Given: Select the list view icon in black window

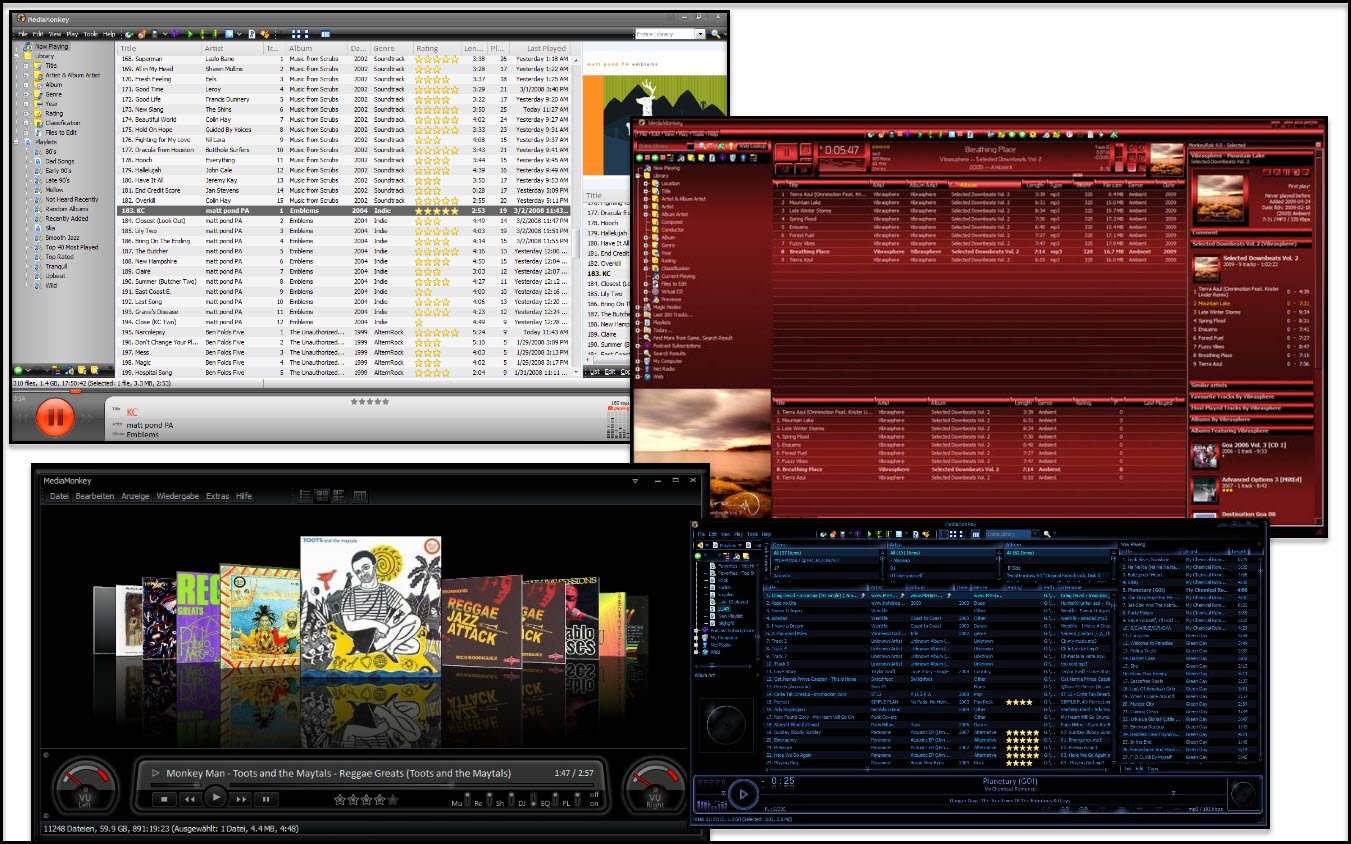Looking at the screenshot, I should [x=305, y=496].
